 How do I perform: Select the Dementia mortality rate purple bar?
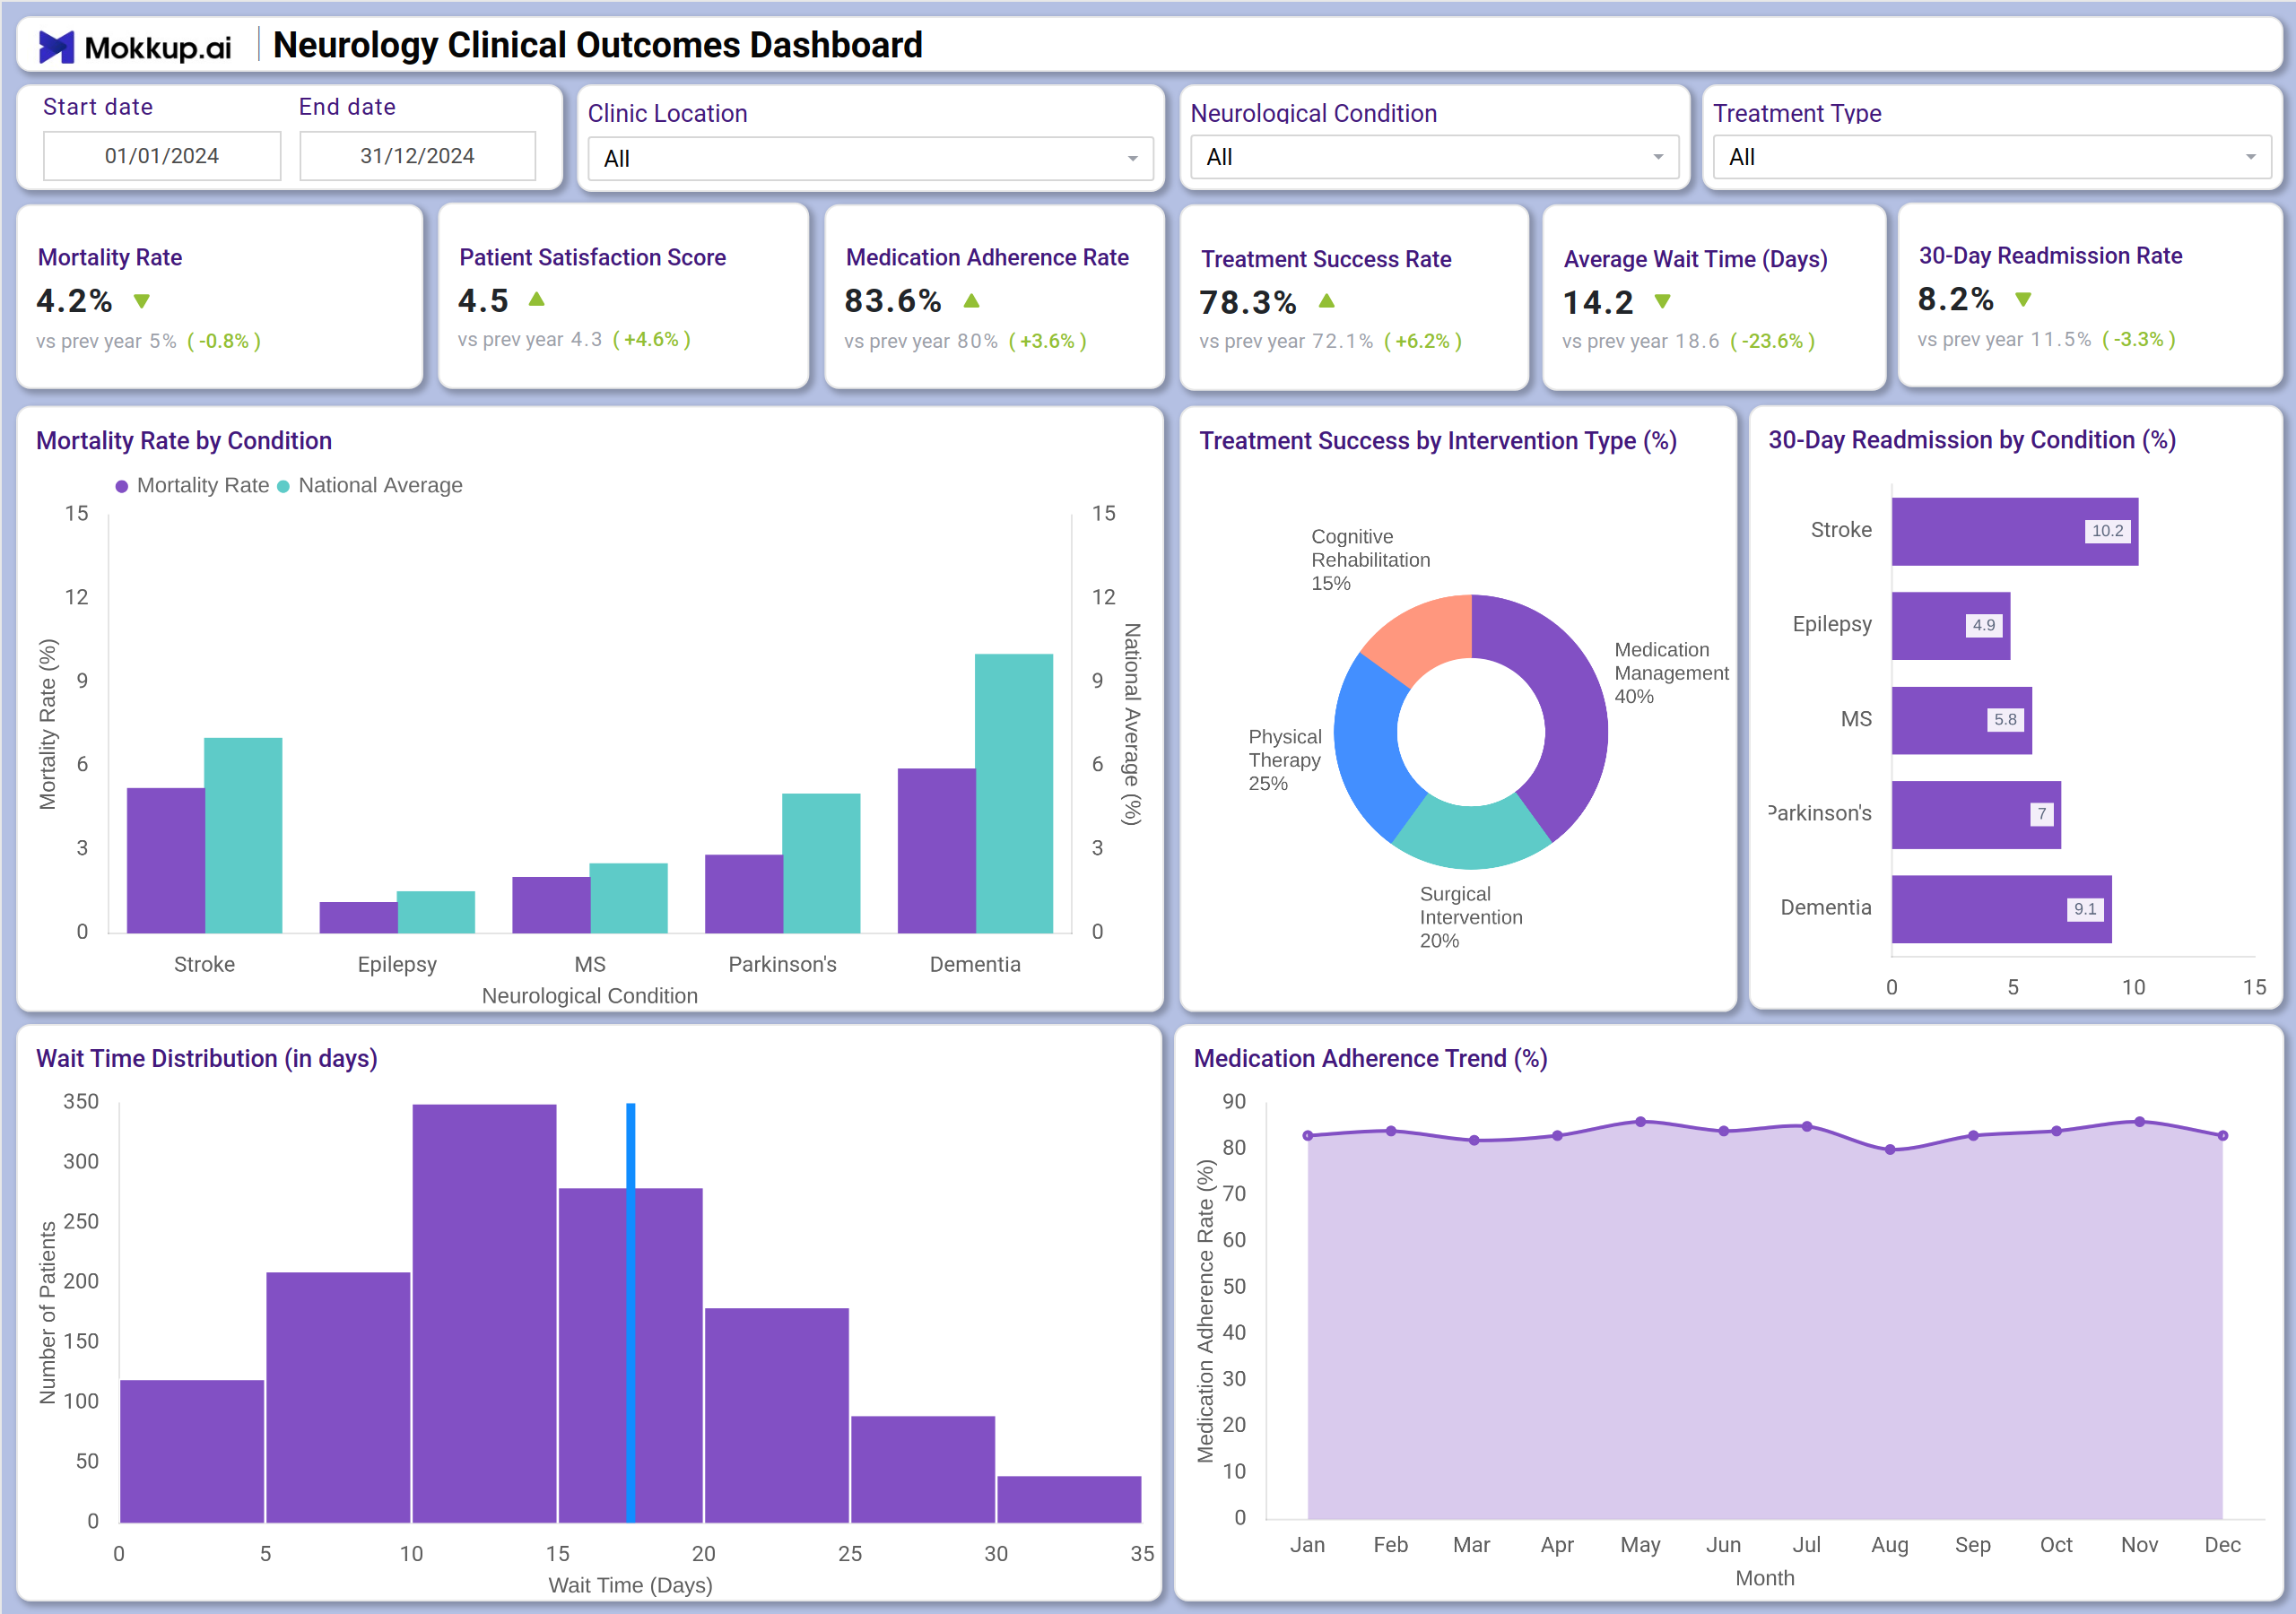tap(937, 851)
